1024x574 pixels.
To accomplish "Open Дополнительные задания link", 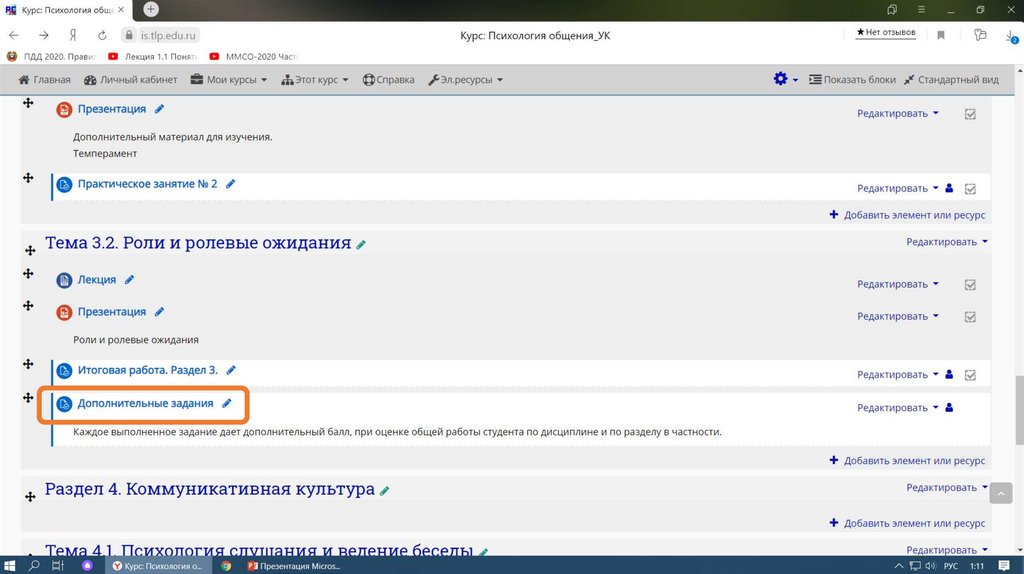I will click(x=145, y=404).
